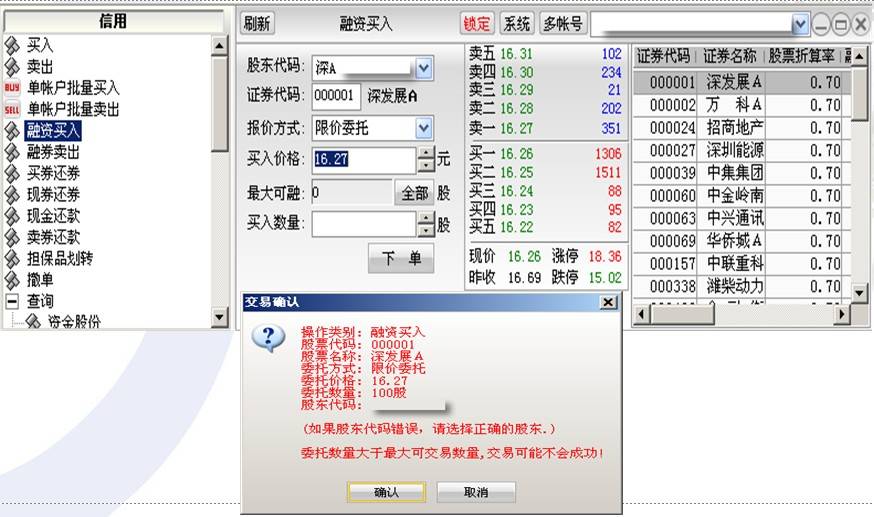Select 卖出 in the 信用 tree
This screenshot has width=874, height=517.
tap(40, 66)
